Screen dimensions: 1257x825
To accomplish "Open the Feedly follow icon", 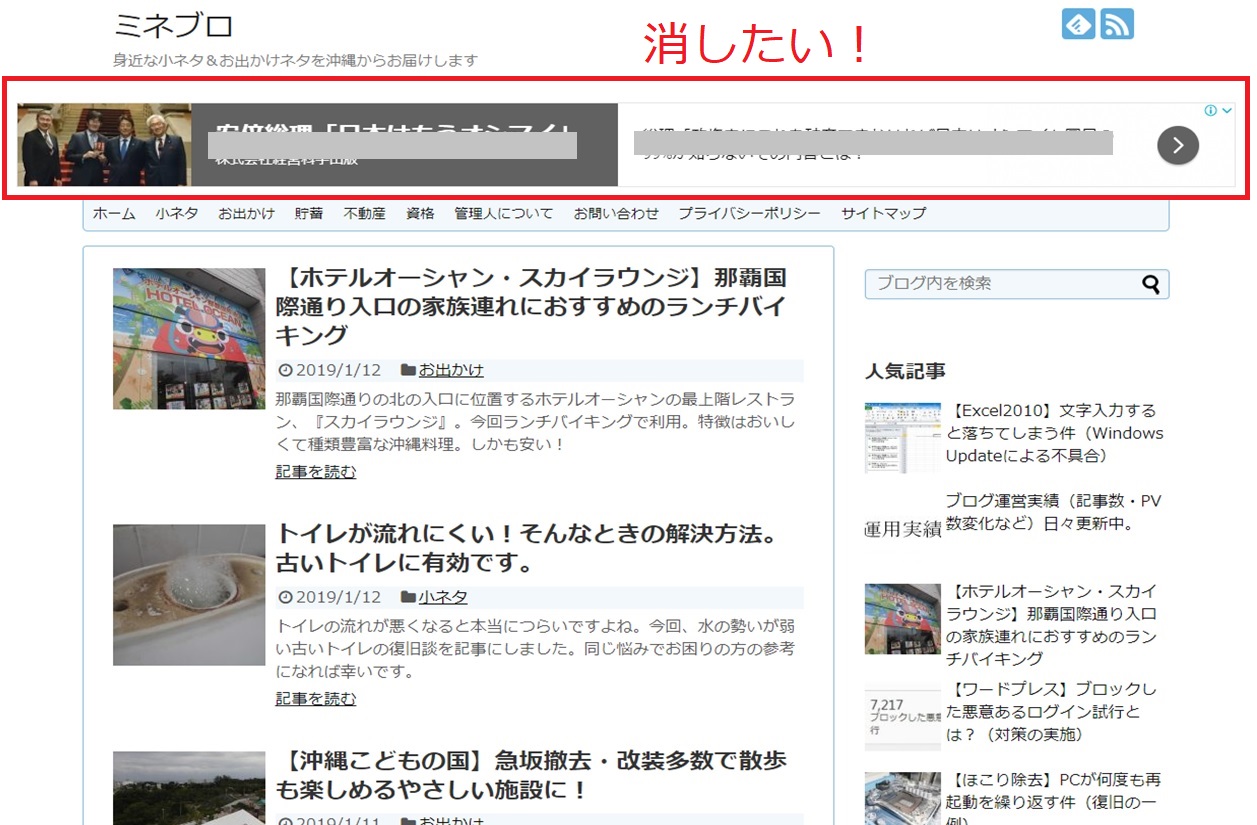I will (x=1078, y=24).
